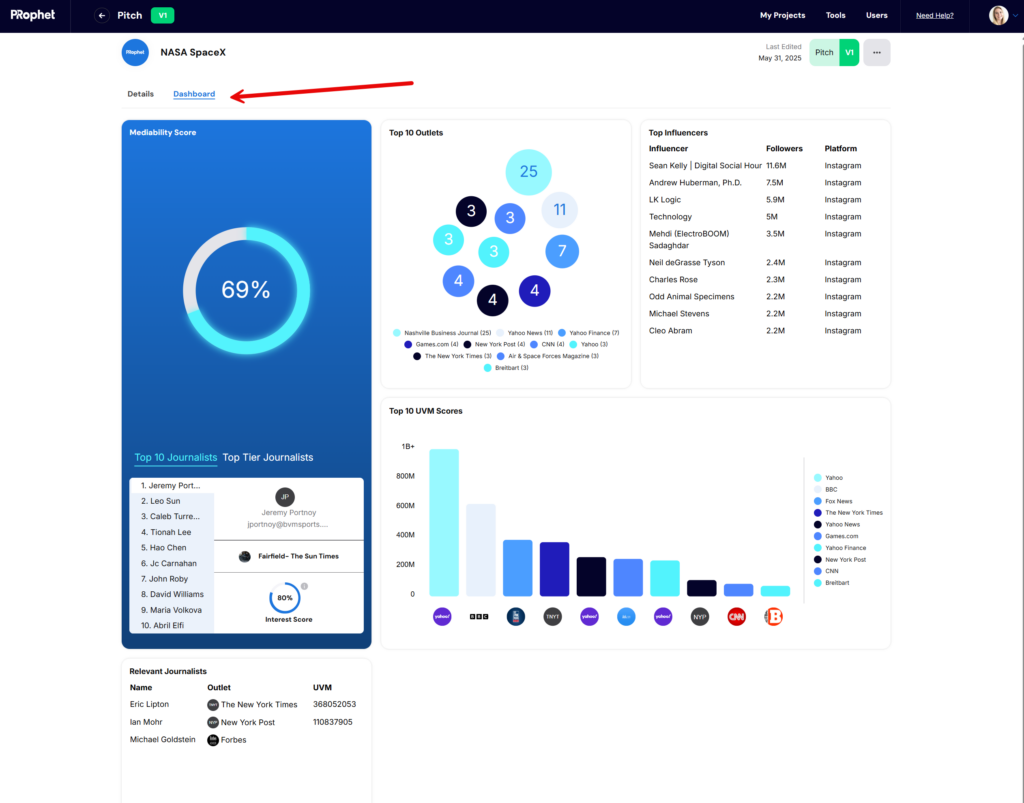The image size is (1024, 803).
Task: Click the outlet icon in Ian Mohr's row
Action: coord(213,723)
